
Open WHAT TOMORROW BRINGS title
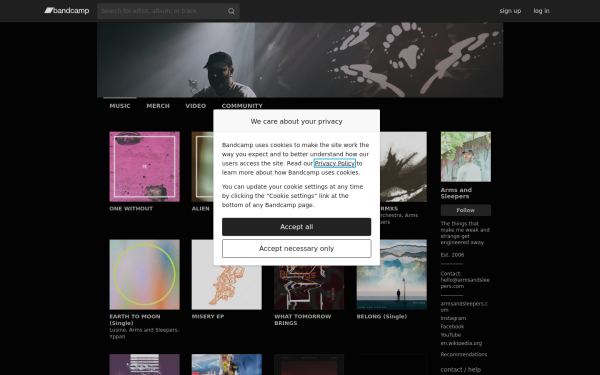tap(302, 320)
